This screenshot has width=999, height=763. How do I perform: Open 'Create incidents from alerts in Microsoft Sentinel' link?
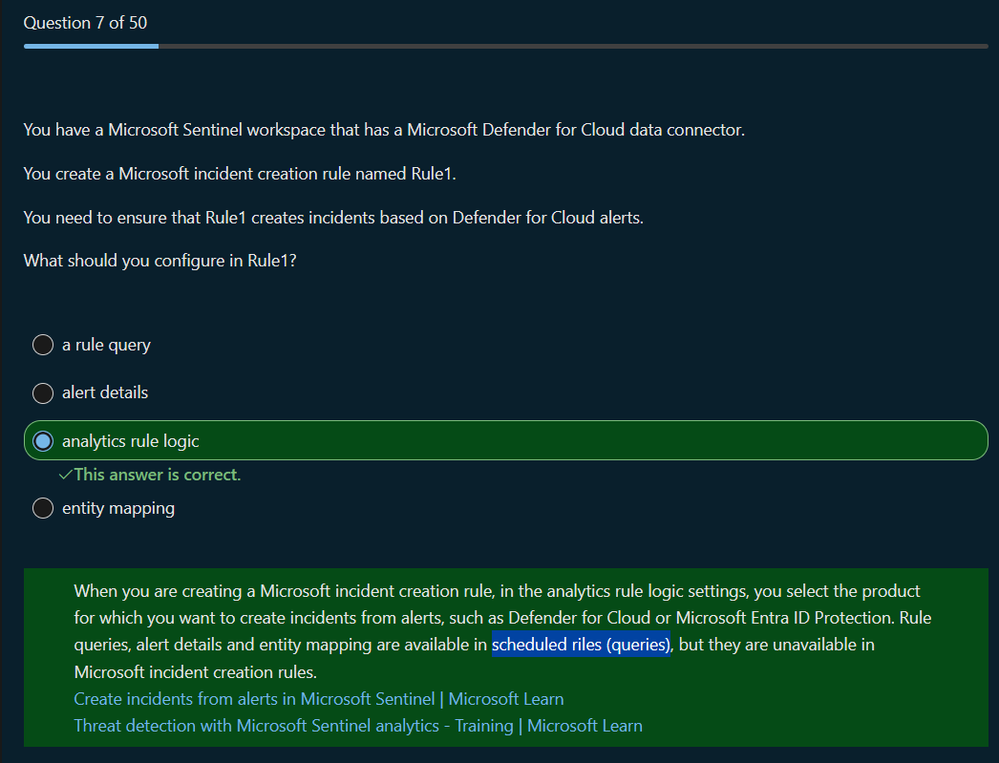click(x=318, y=699)
